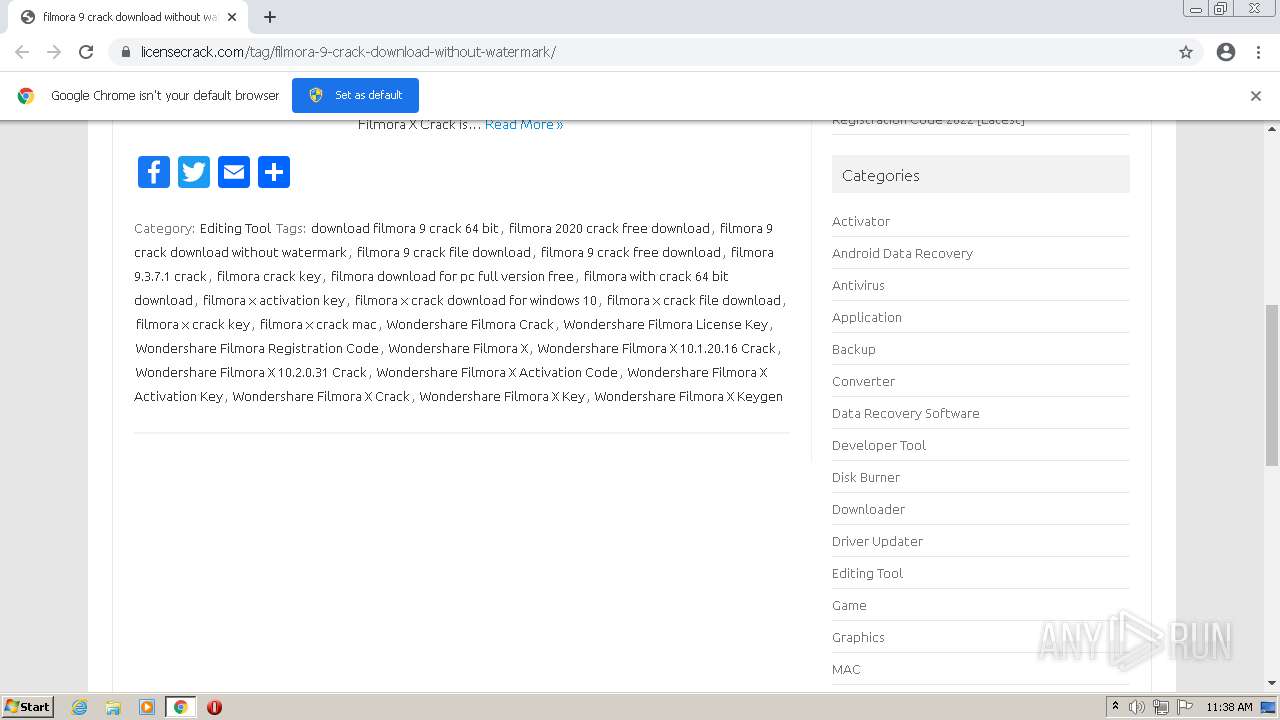The image size is (1280, 720).
Task: Go back with browser back arrow
Action: [22, 52]
